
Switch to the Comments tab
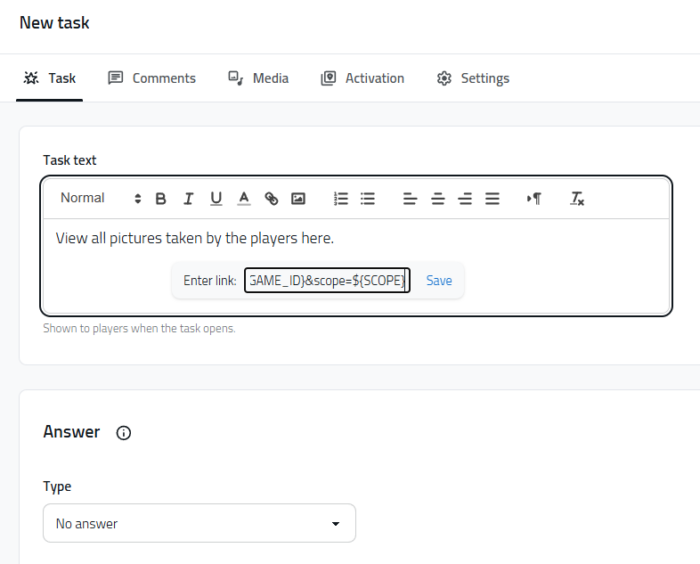(152, 78)
